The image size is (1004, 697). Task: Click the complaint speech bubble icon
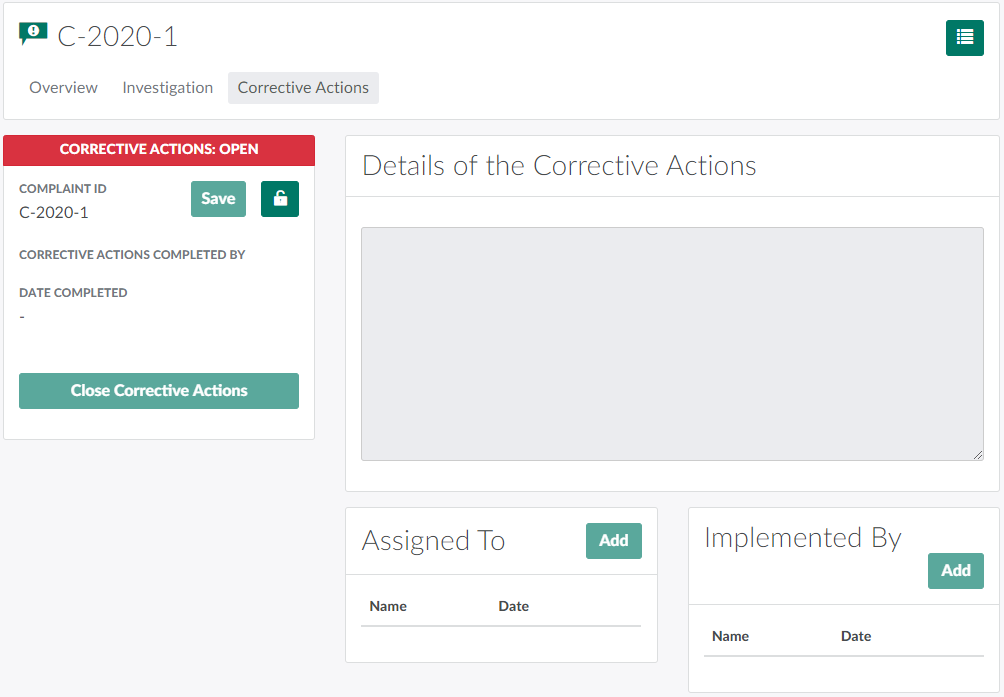click(33, 35)
